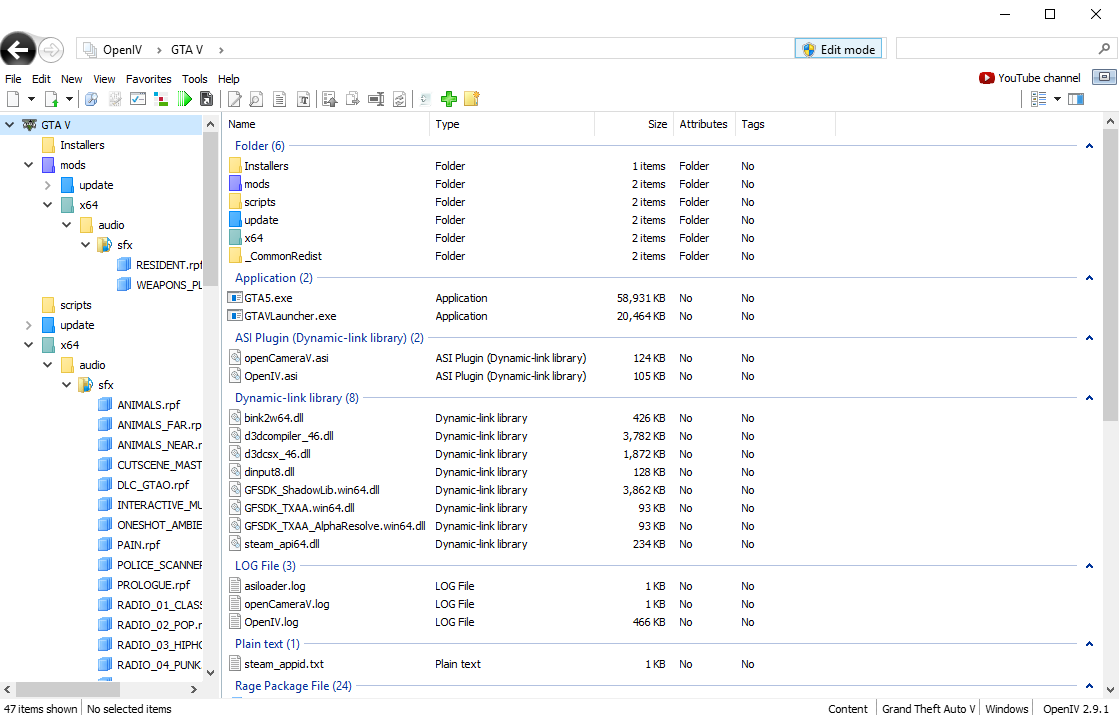
Task: Open the Tools menu
Action: (195, 79)
